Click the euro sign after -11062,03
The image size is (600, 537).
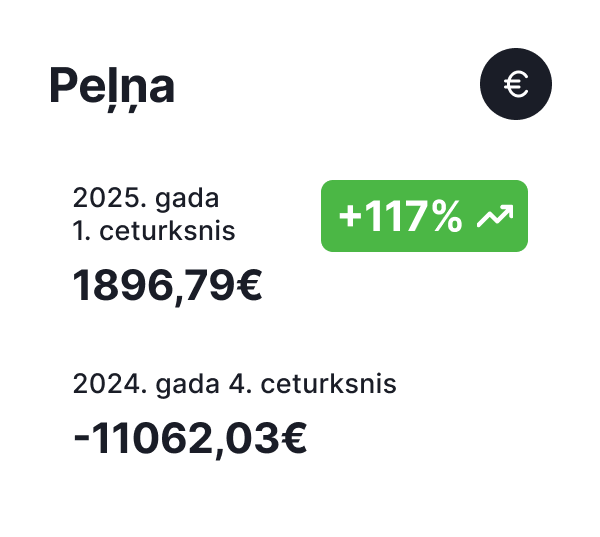[x=294, y=437]
